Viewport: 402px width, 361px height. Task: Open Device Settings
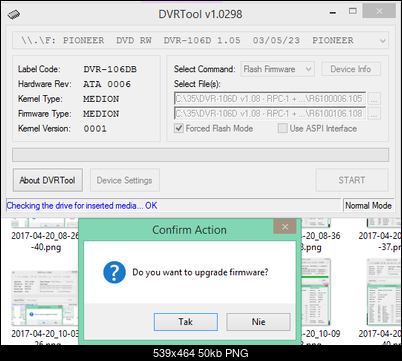[125, 180]
